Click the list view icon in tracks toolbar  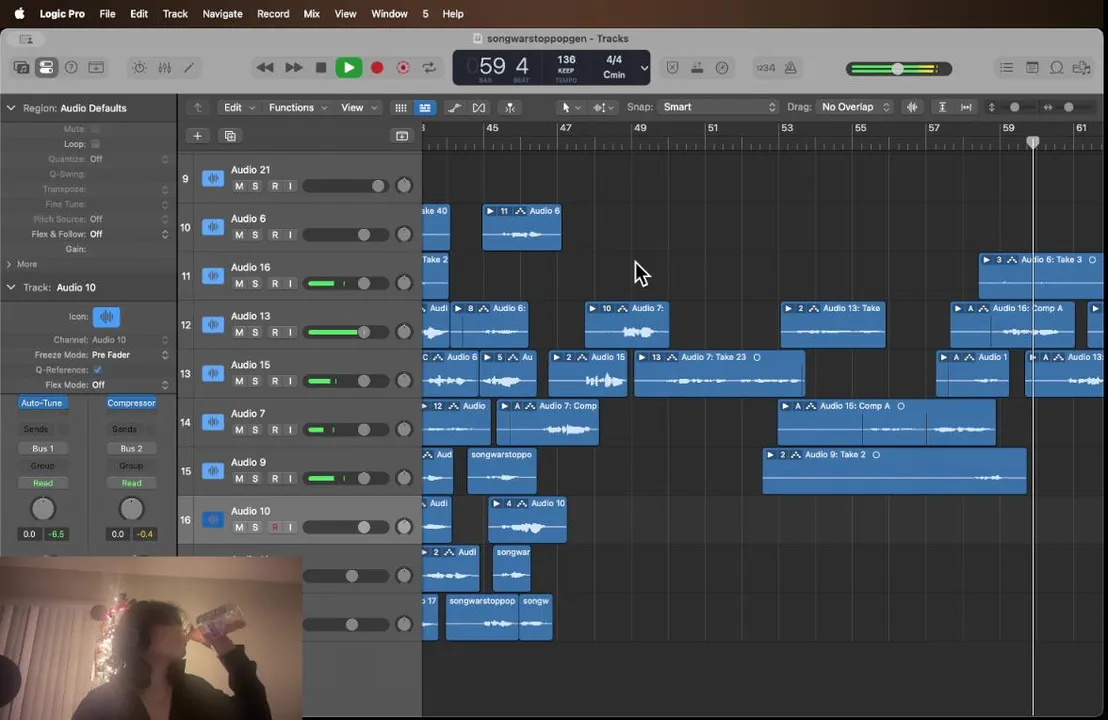pyautogui.click(x=425, y=107)
